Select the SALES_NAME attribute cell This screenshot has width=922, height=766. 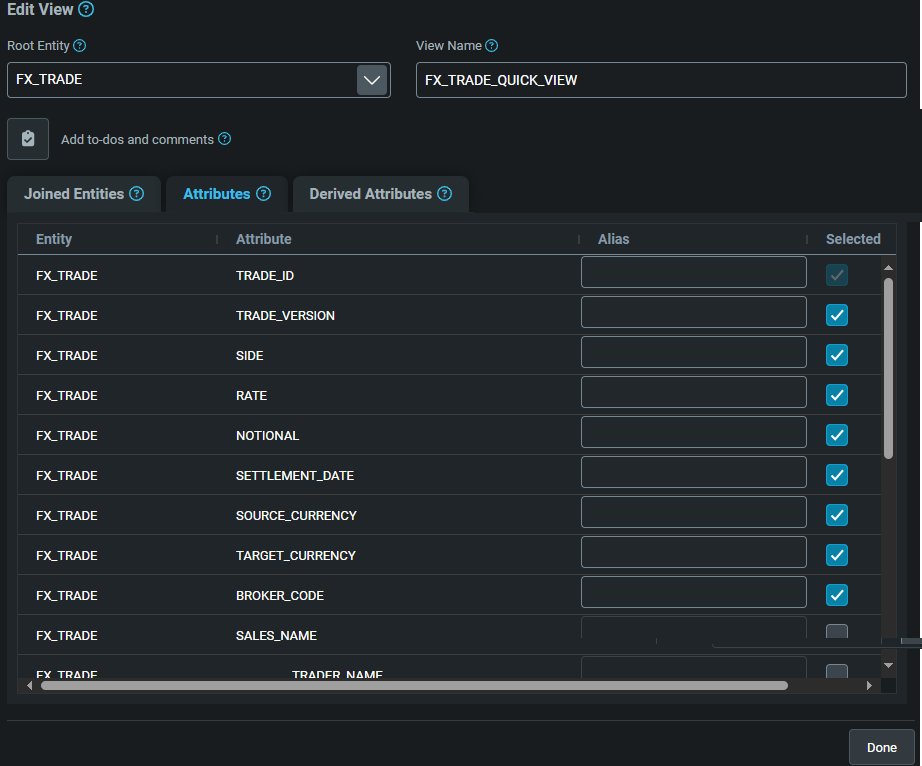pos(276,635)
